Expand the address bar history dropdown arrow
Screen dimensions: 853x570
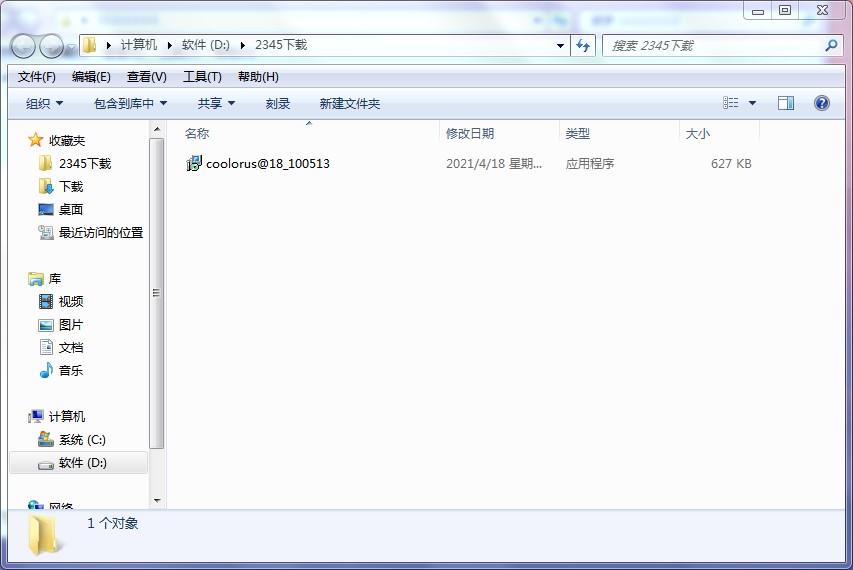coord(560,46)
